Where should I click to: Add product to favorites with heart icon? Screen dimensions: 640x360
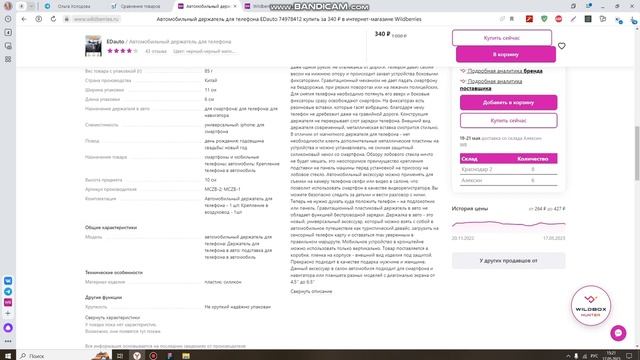coord(562,46)
